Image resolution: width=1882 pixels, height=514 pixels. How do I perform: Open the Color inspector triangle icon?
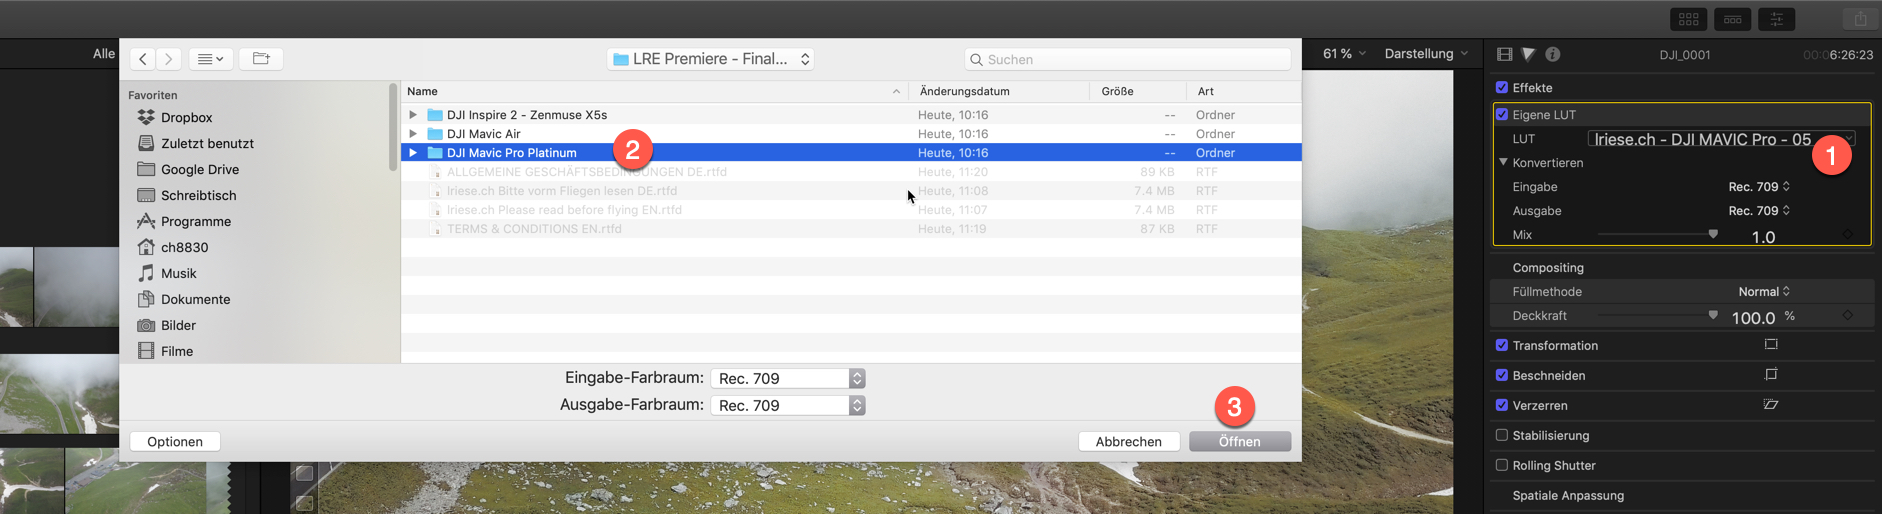pos(1528,54)
